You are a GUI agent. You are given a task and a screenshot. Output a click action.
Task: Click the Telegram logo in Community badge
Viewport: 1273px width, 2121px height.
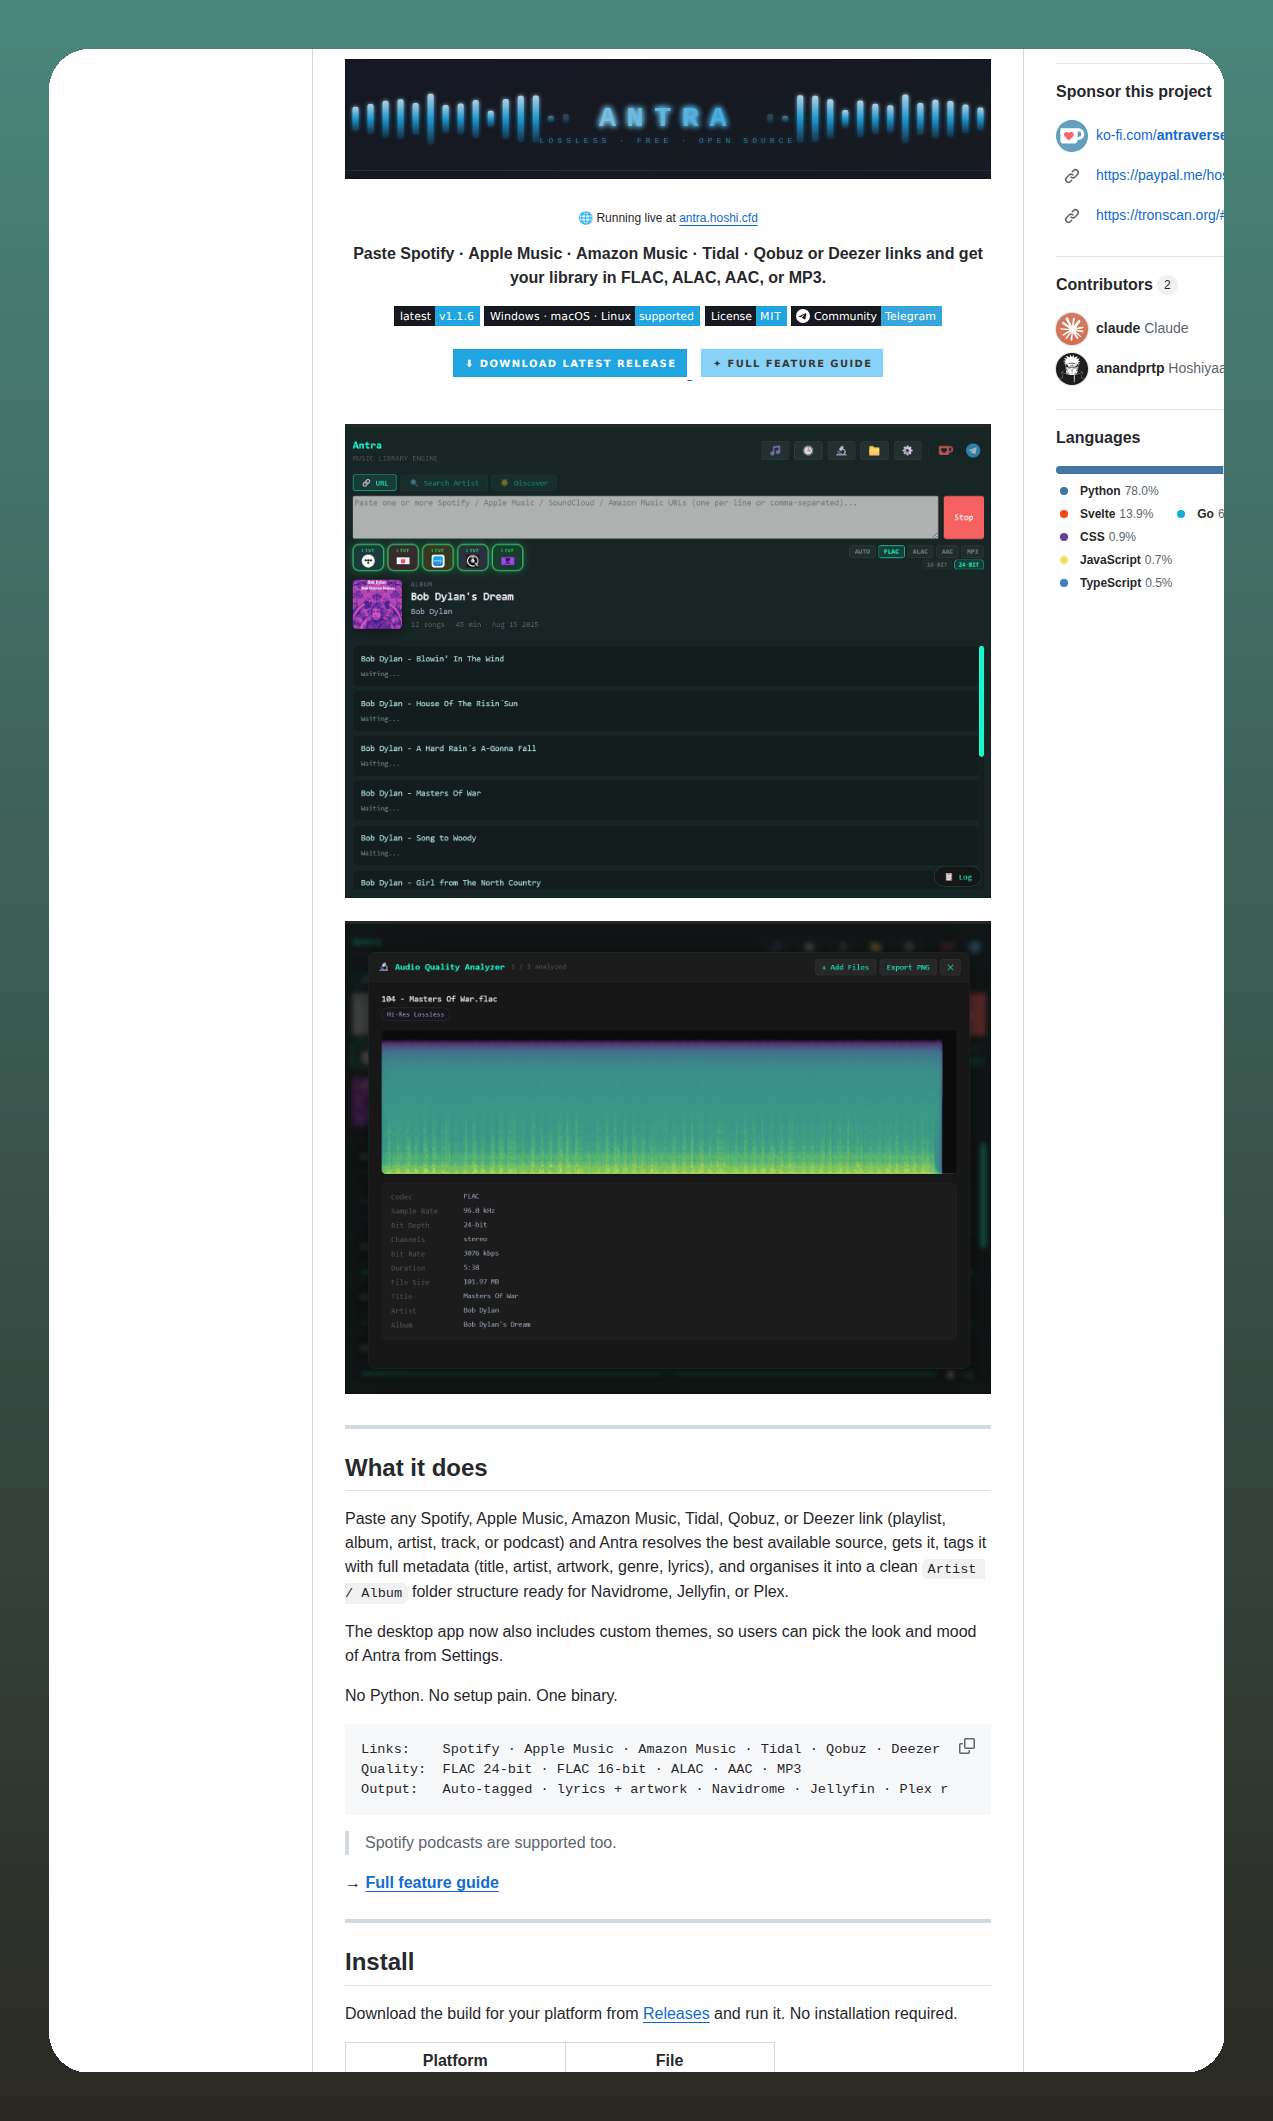pos(803,316)
